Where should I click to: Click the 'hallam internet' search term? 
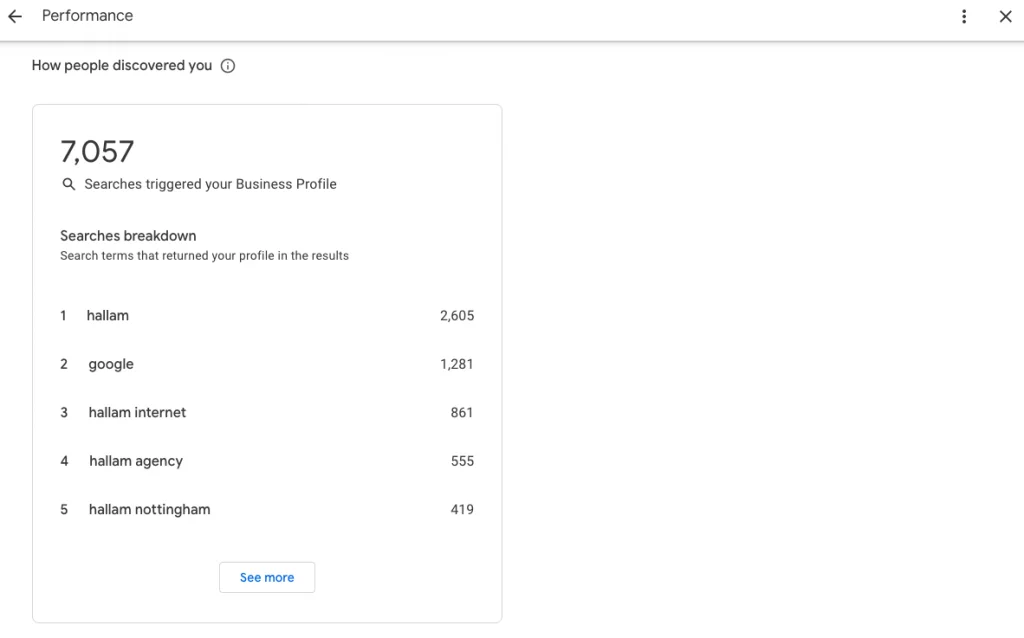pos(137,412)
